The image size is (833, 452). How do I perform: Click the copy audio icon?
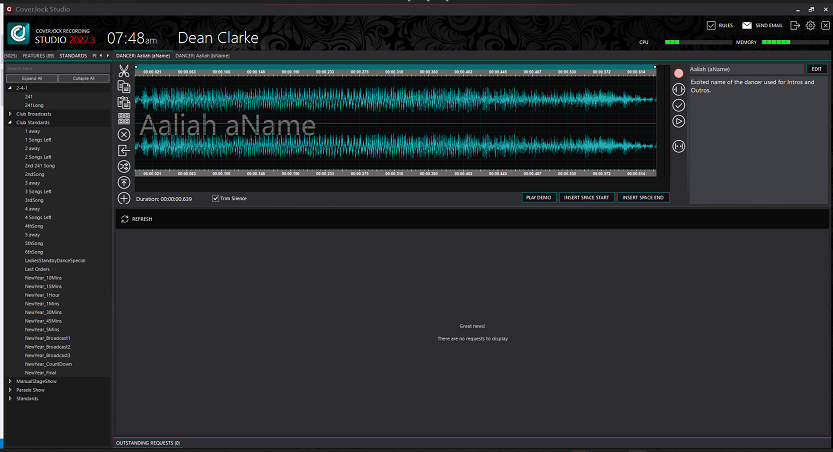click(124, 87)
